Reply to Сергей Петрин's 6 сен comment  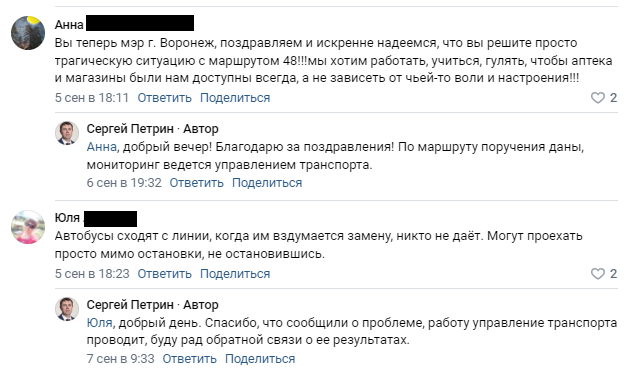point(197,183)
